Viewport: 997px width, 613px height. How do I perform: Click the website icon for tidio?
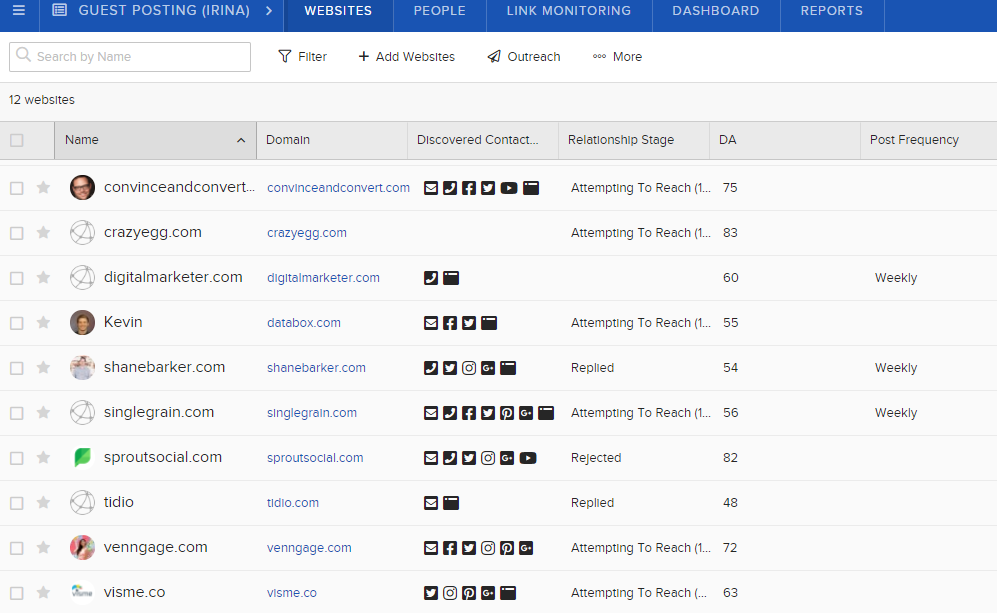point(451,504)
